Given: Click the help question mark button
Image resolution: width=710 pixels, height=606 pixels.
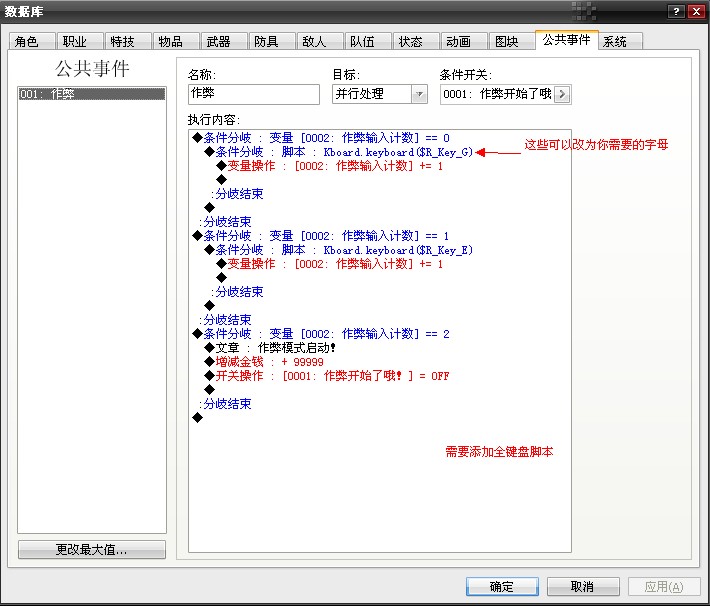Looking at the screenshot, I should 676,11.
